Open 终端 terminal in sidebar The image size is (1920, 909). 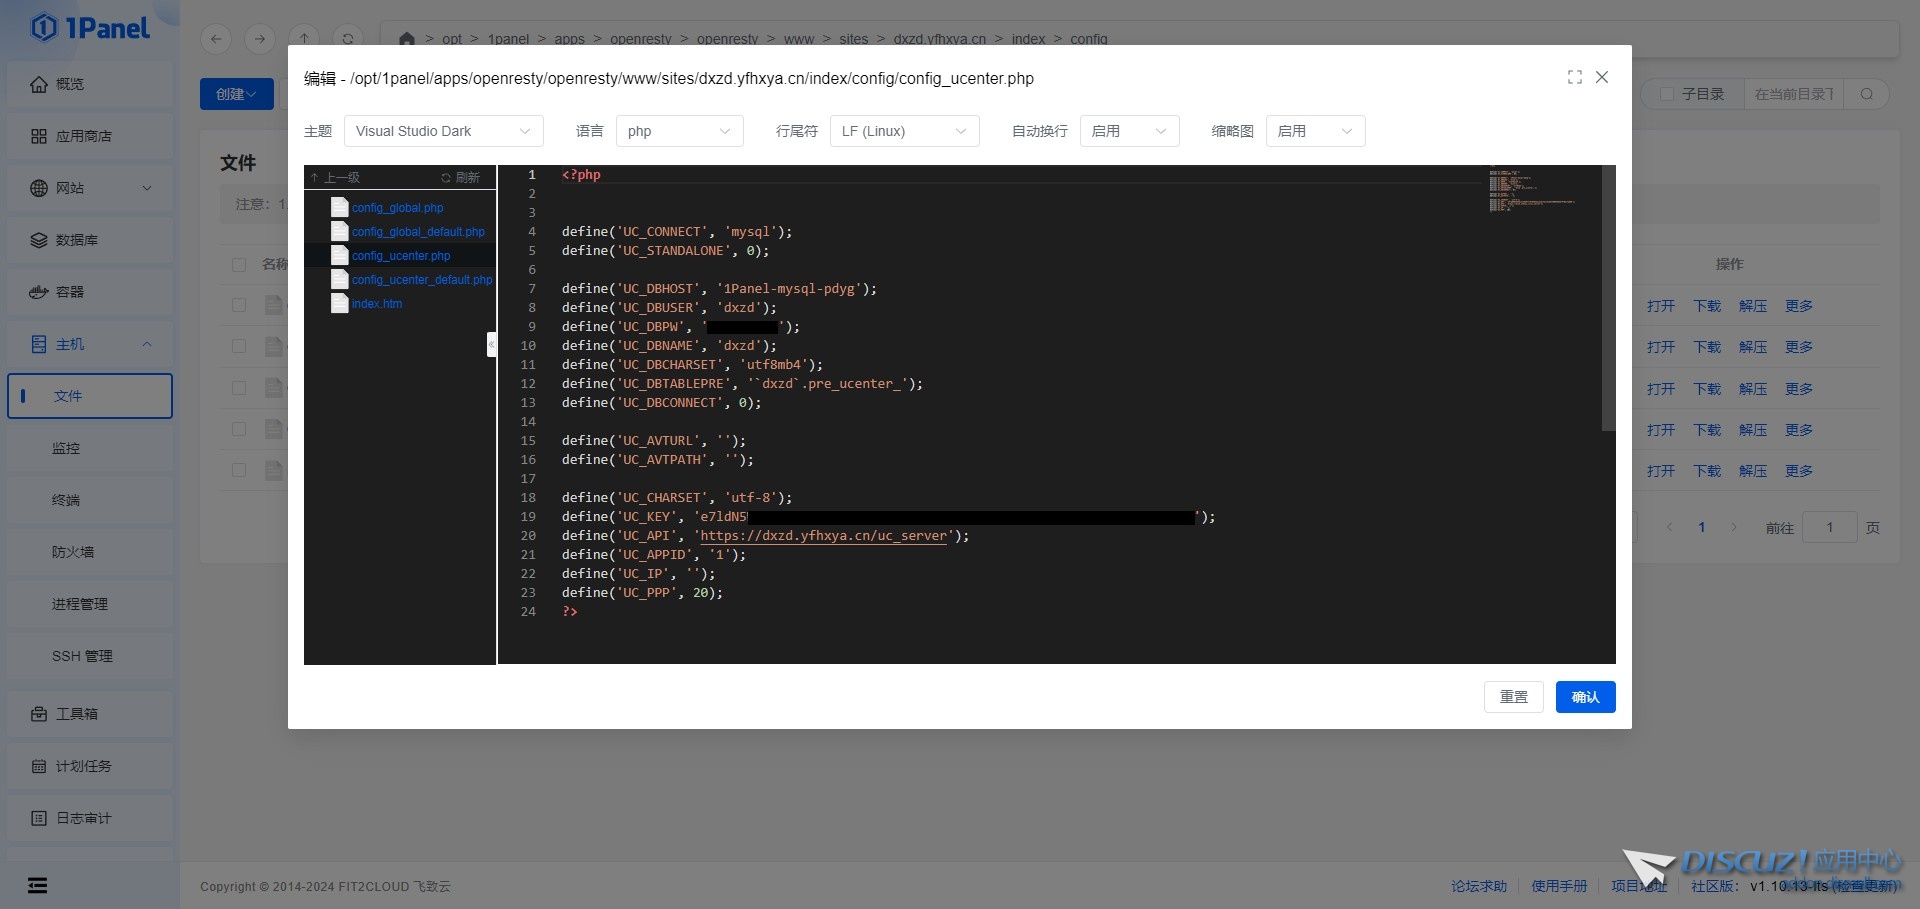pyautogui.click(x=90, y=500)
